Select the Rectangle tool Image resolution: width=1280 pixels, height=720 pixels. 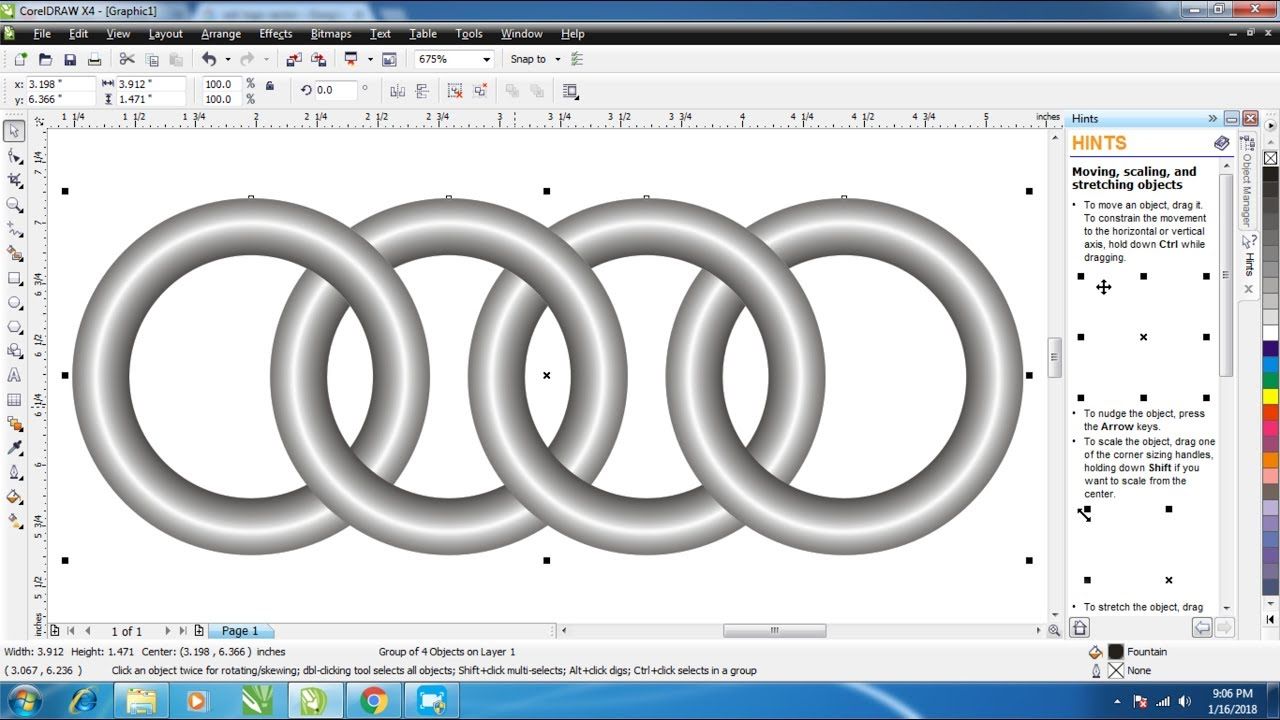[x=14, y=278]
